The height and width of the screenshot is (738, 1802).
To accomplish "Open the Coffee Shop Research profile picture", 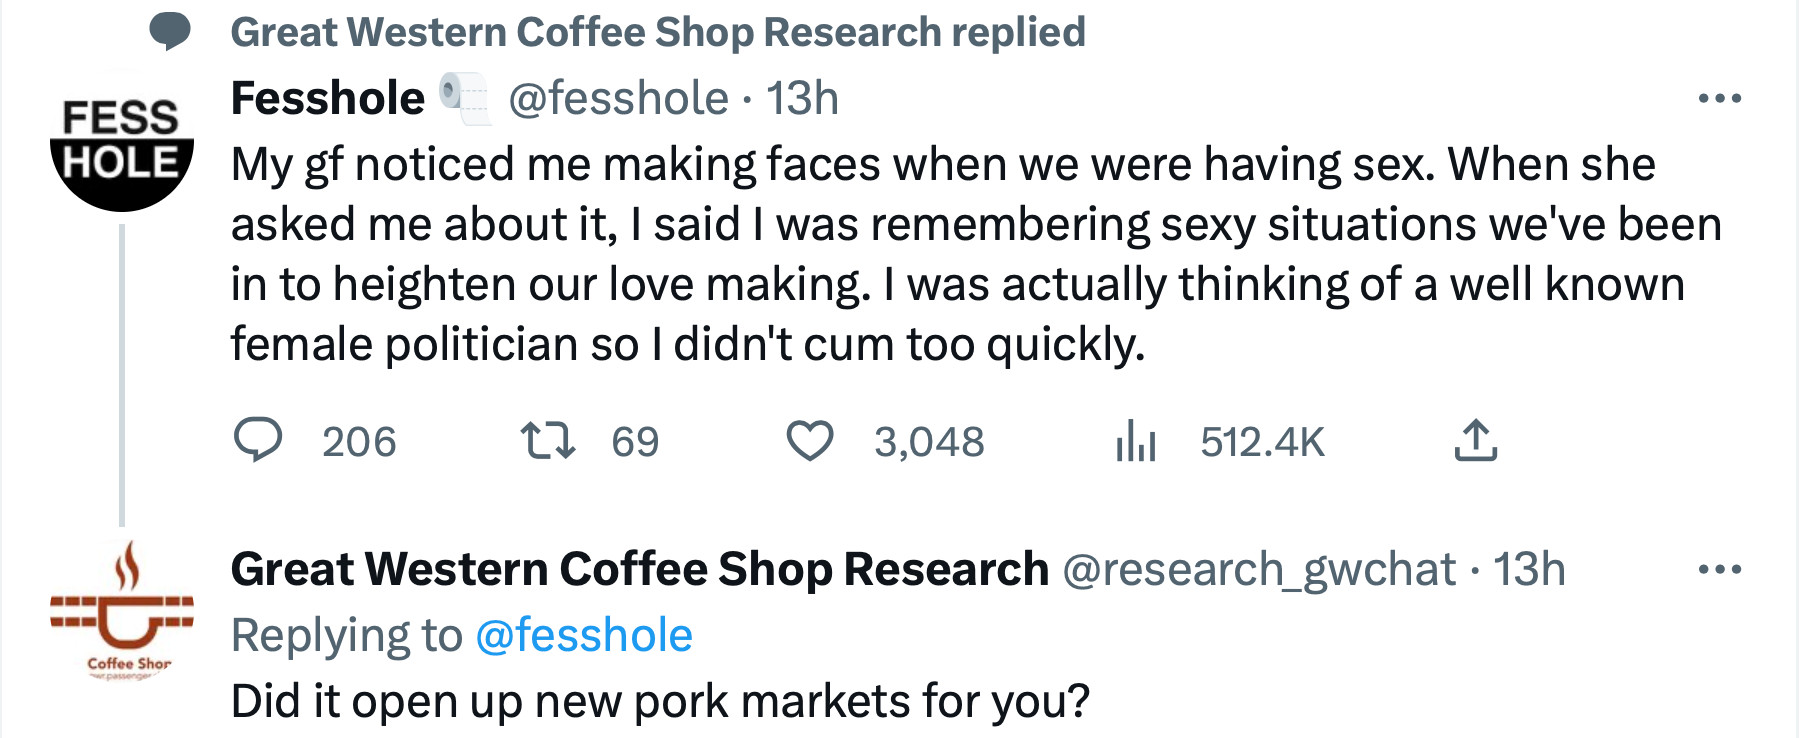I will tap(121, 612).
